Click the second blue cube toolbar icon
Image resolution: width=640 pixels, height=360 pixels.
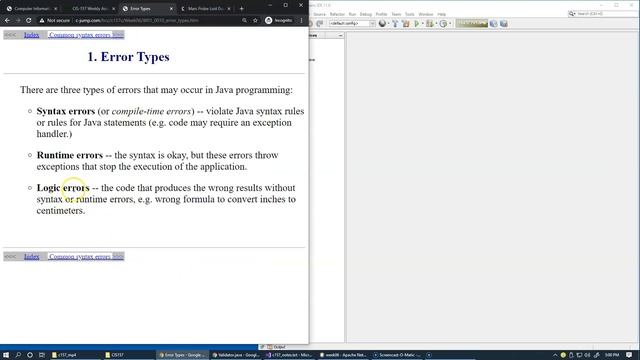click(504, 24)
